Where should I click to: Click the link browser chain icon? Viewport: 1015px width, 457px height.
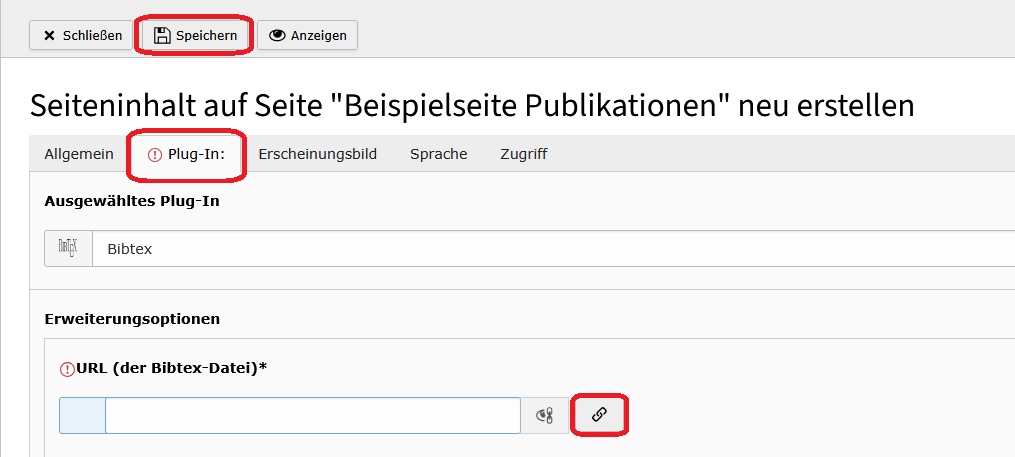coord(599,415)
